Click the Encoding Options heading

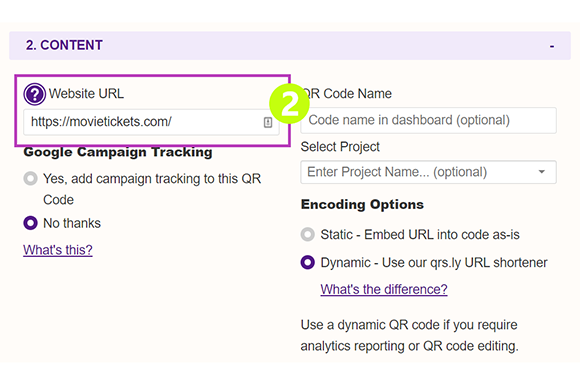point(362,204)
